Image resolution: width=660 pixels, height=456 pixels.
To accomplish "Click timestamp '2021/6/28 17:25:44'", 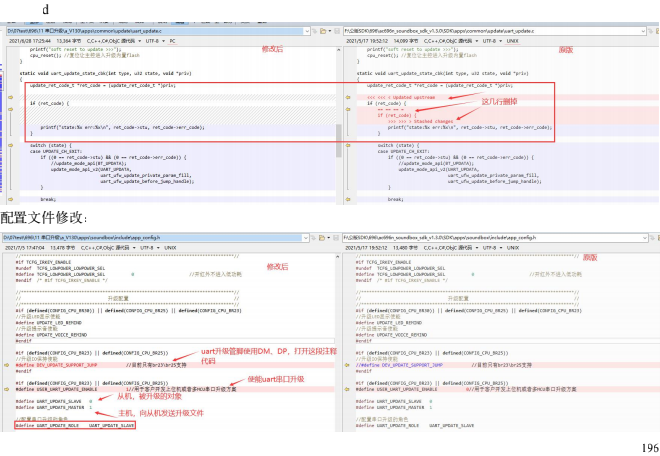I will click(x=30, y=41).
